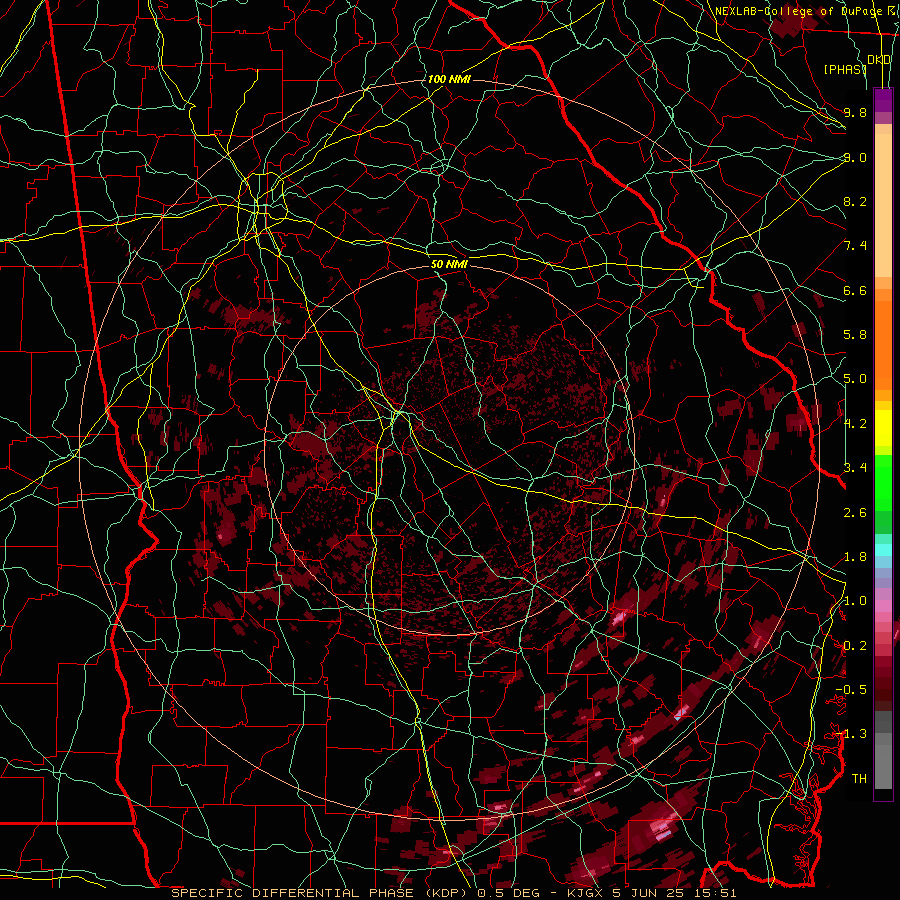The image size is (900, 900).
Task: Click the 0.2 value on the color scale
Action: coord(855,646)
